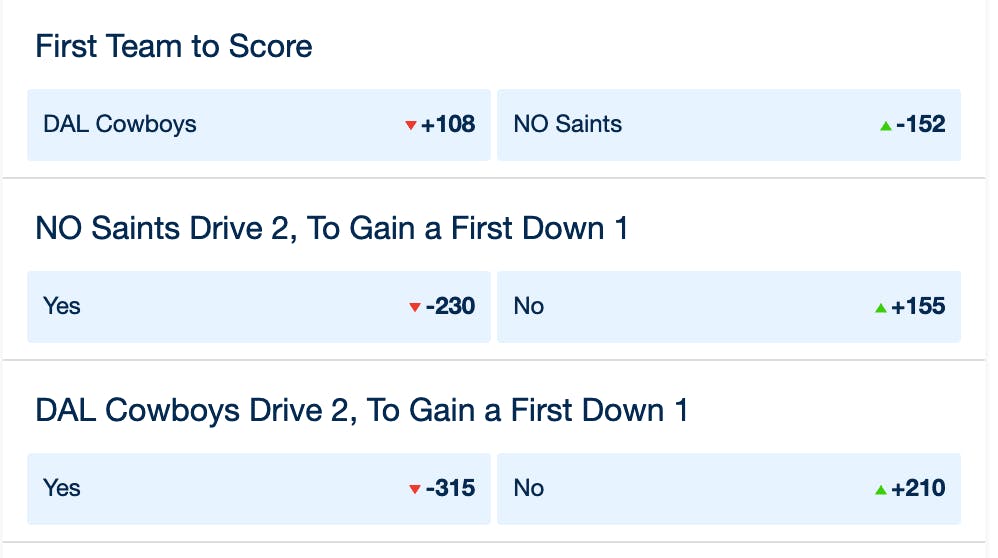Pick No for Saints Drive 2 first down
Image resolution: width=998 pixels, height=558 pixels.
729,307
